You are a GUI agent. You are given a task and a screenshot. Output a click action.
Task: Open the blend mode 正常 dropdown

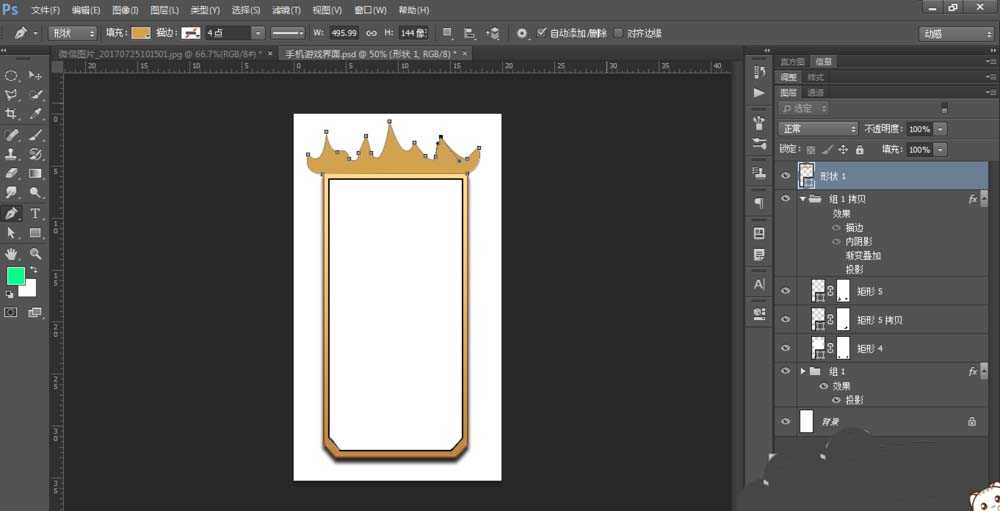(818, 129)
